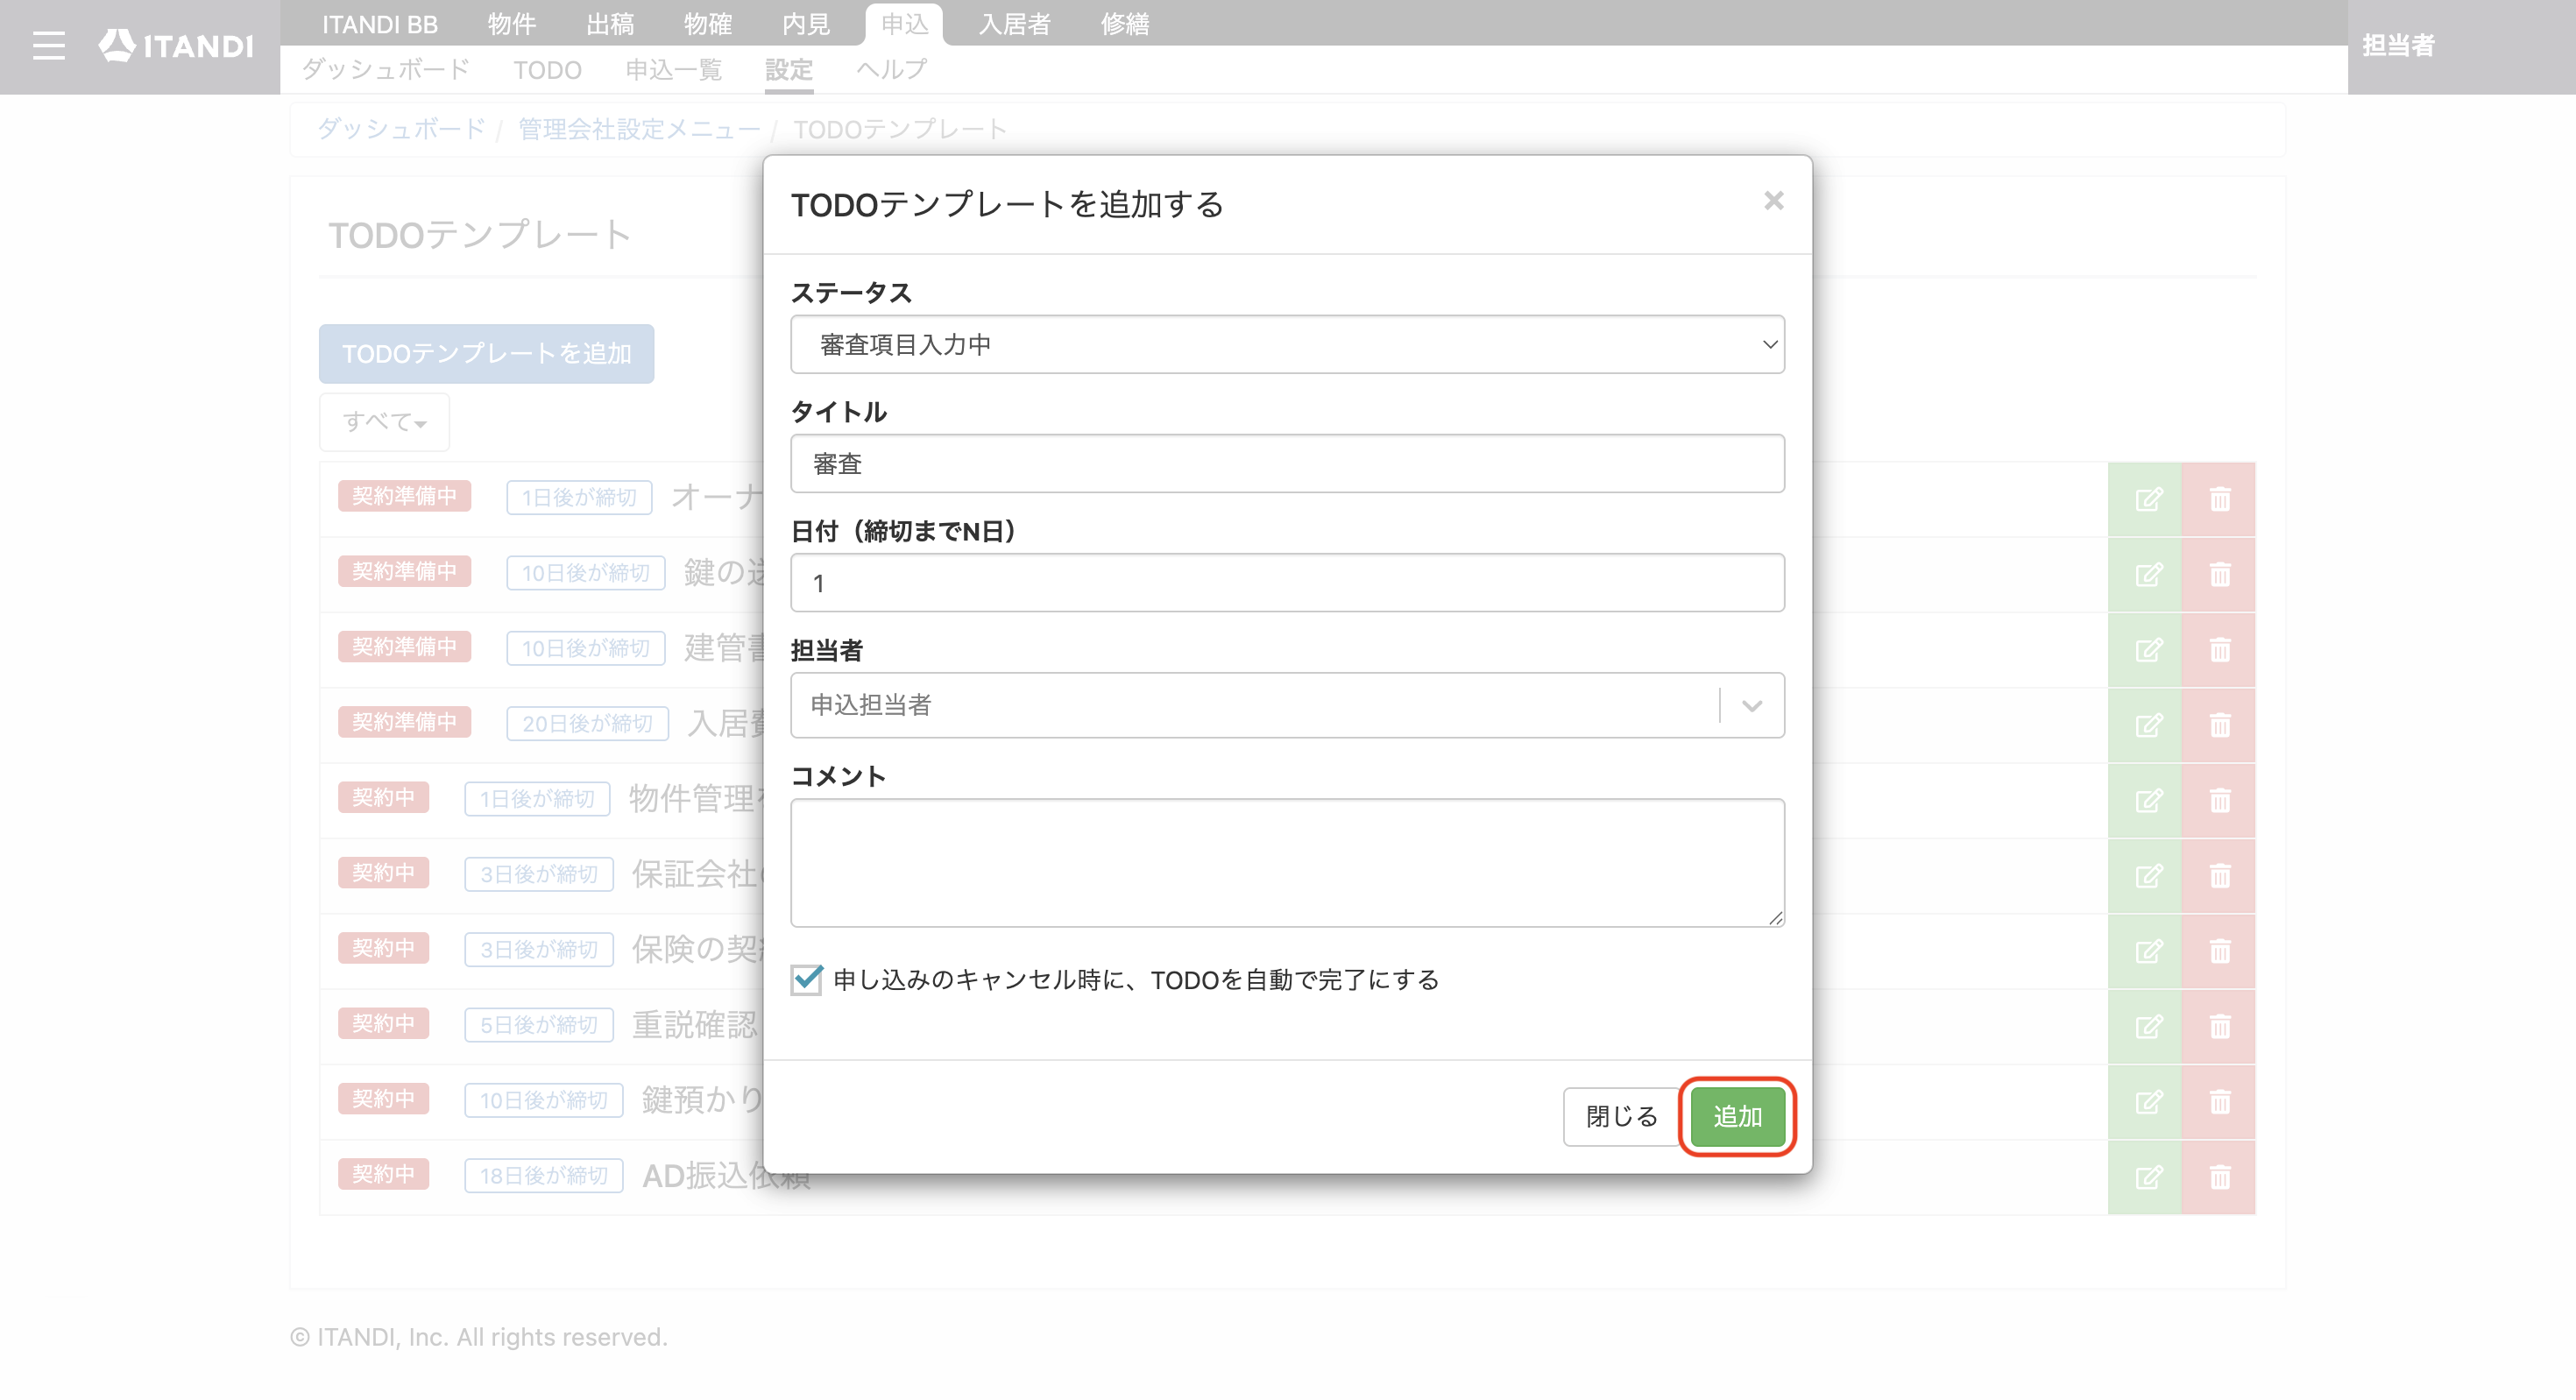This screenshot has height=1400, width=2576.
Task: Open the 物件 tab
Action: click(x=511, y=23)
